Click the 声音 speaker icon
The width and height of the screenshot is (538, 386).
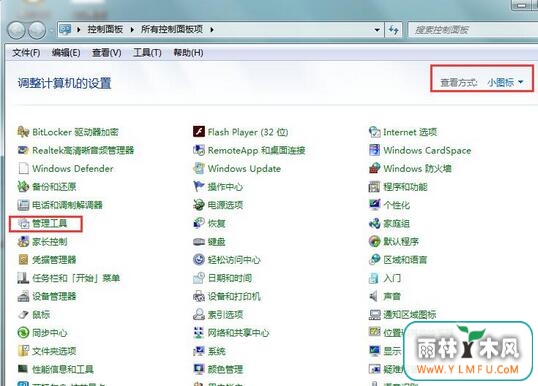[374, 296]
